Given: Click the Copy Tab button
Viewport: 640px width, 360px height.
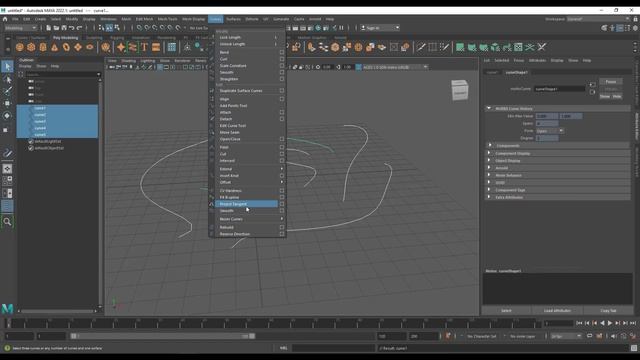Looking at the screenshot, I should click(608, 311).
